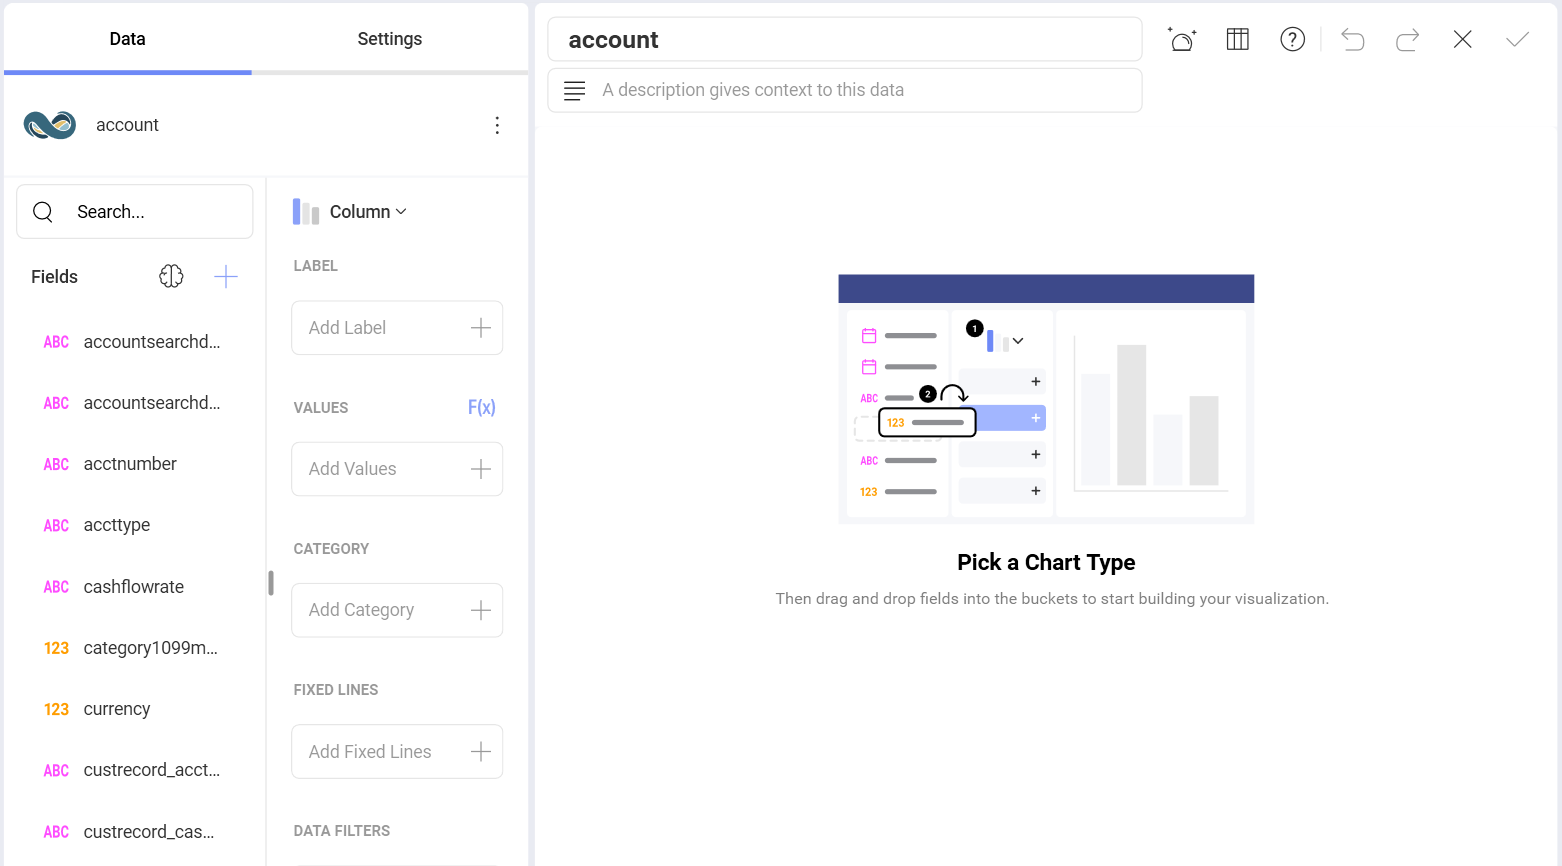Open the F(x) formula editor for Values
Viewport: 1562px width, 866px height.
tap(481, 407)
